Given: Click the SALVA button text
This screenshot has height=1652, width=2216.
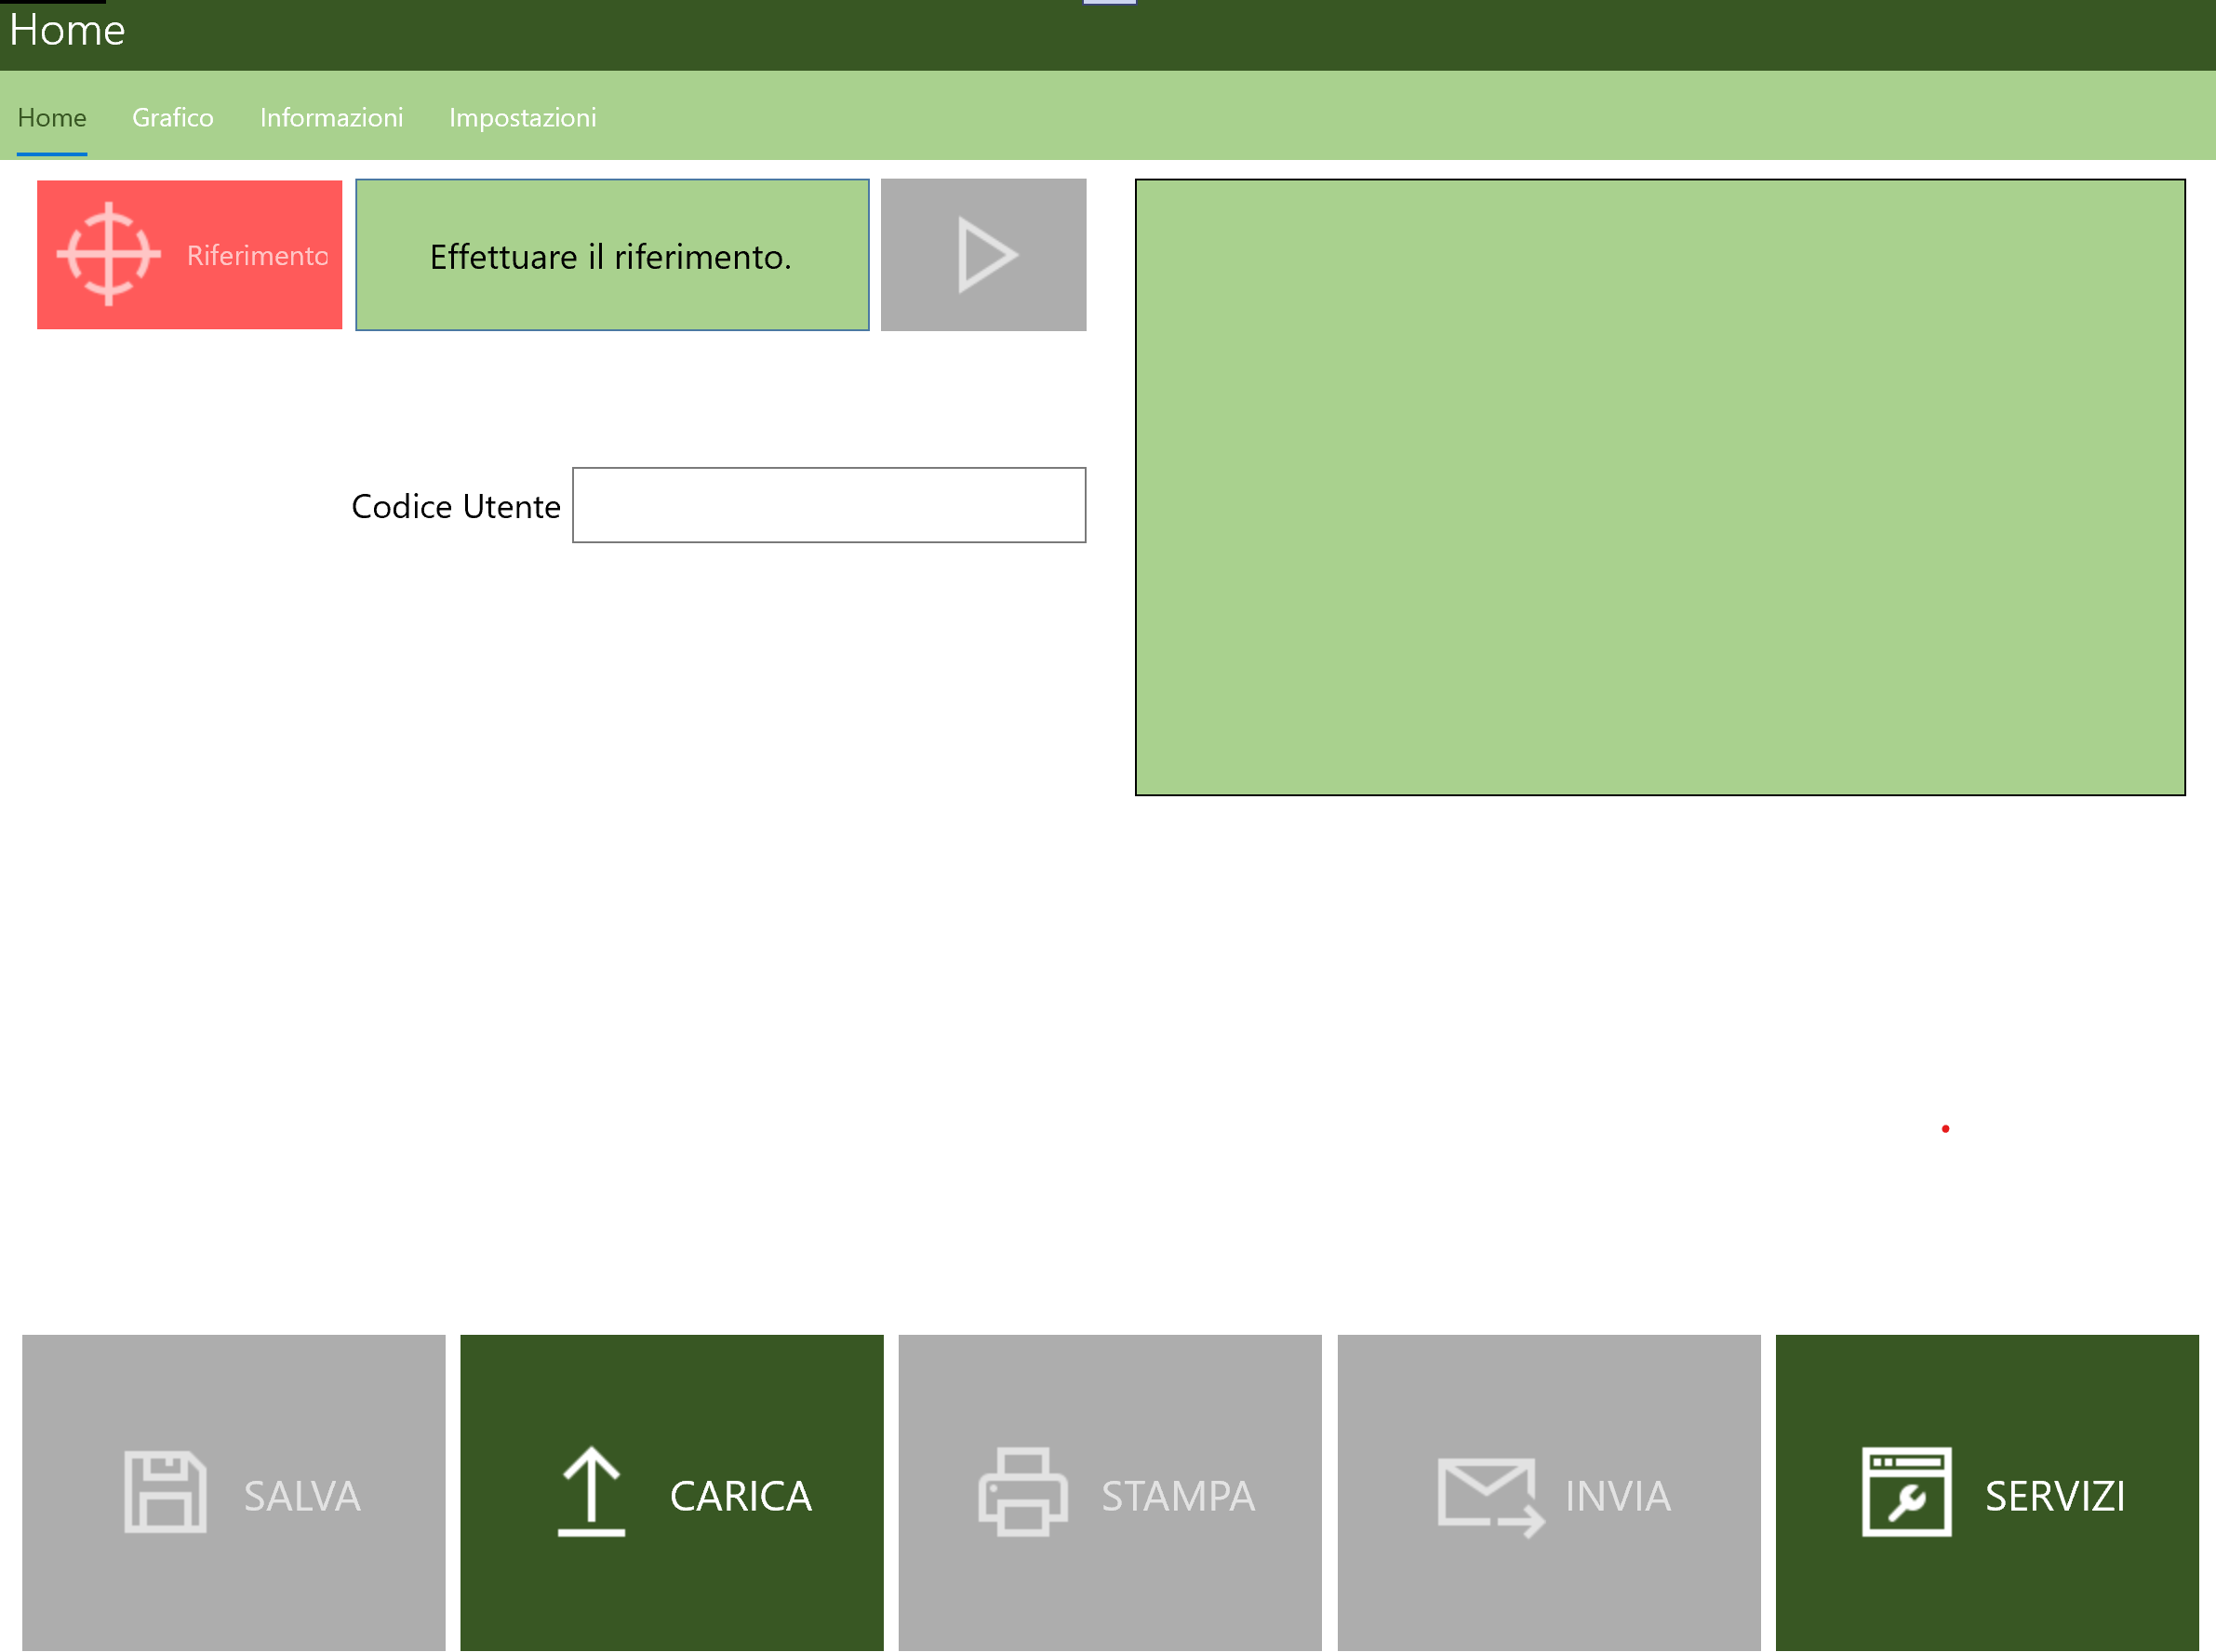Looking at the screenshot, I should (302, 1496).
